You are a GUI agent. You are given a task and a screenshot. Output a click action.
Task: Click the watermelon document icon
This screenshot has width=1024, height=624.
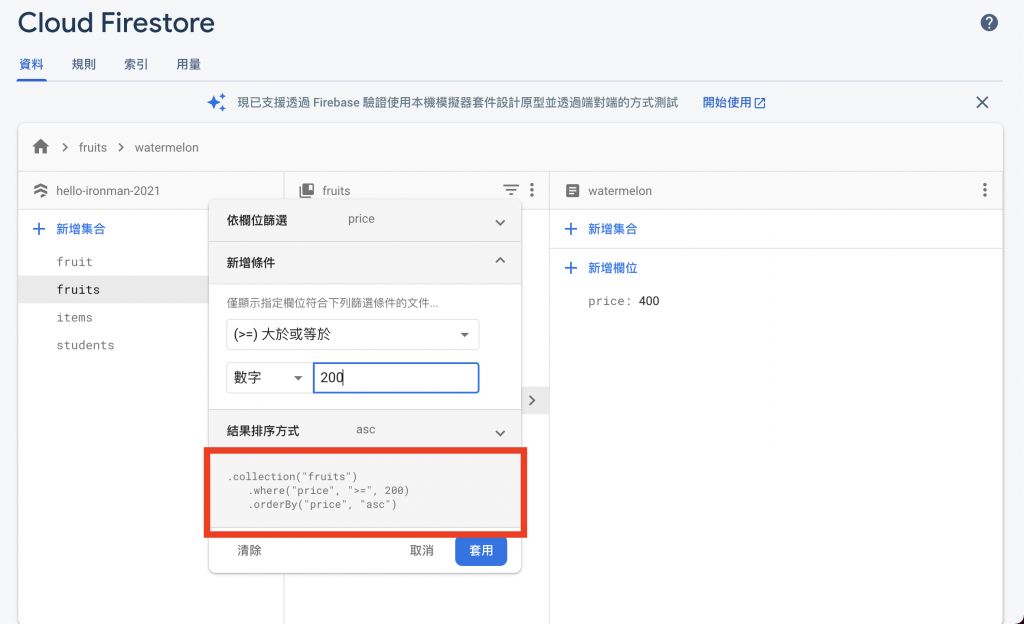coord(572,191)
